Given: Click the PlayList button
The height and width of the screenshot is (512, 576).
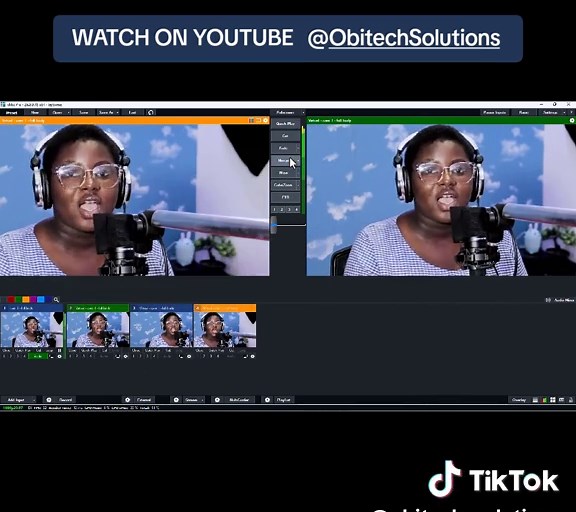Looking at the screenshot, I should click(283, 400).
